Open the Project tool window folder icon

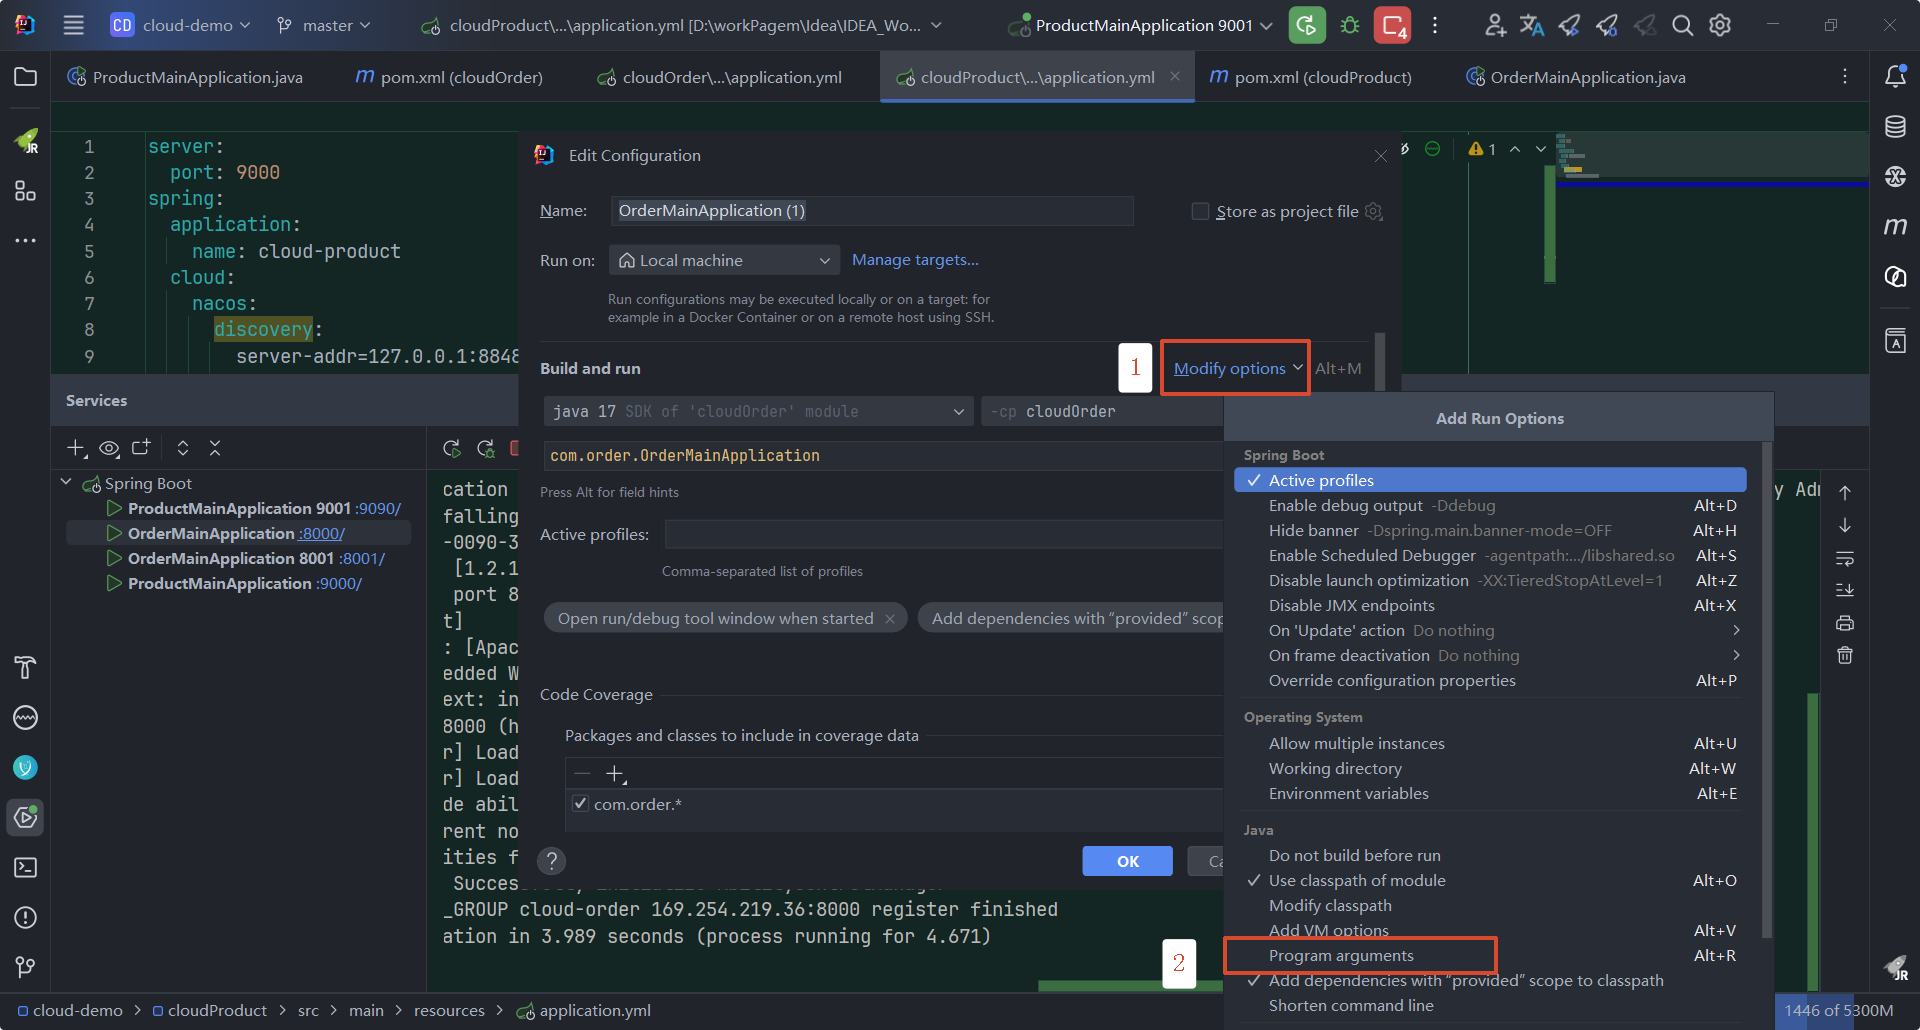coord(26,77)
